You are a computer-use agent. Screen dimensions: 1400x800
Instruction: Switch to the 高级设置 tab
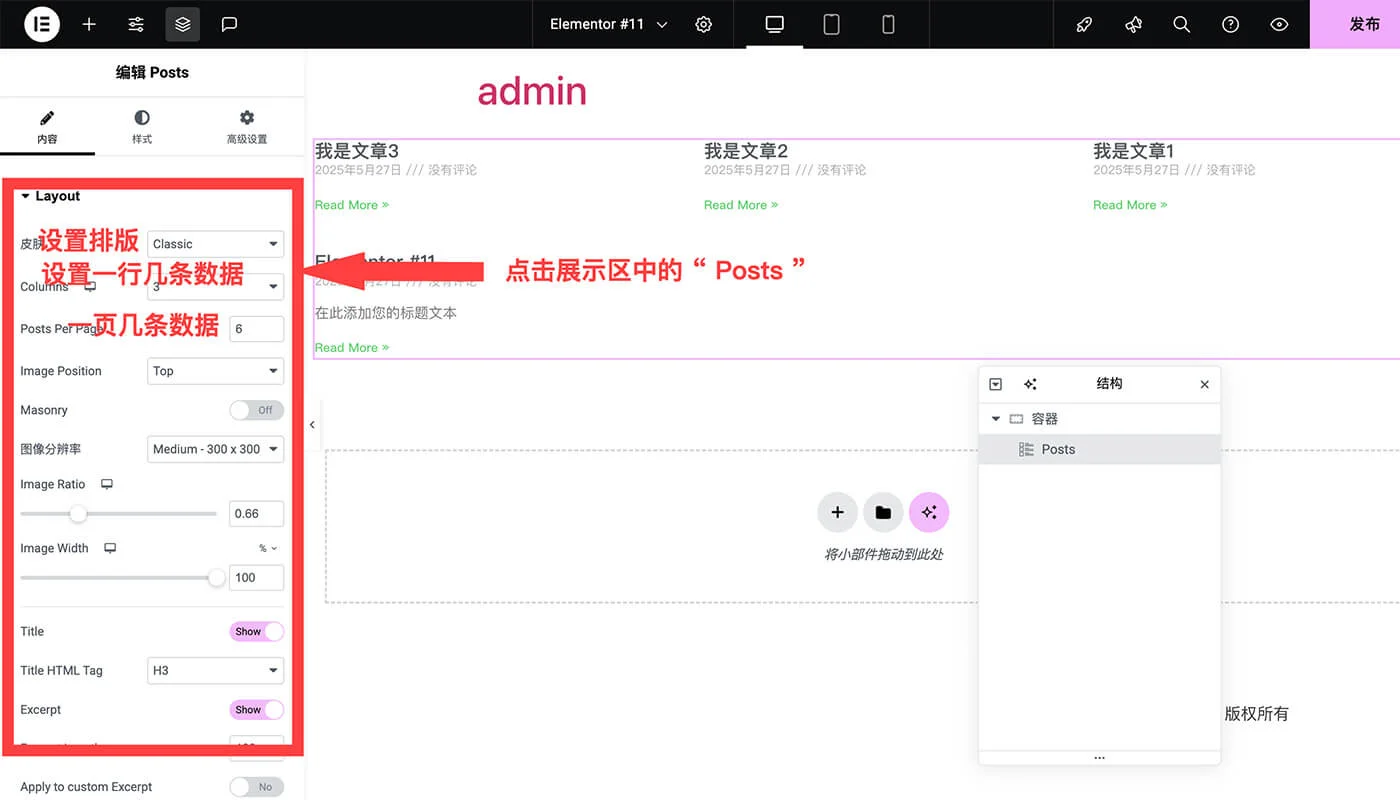pyautogui.click(x=247, y=127)
